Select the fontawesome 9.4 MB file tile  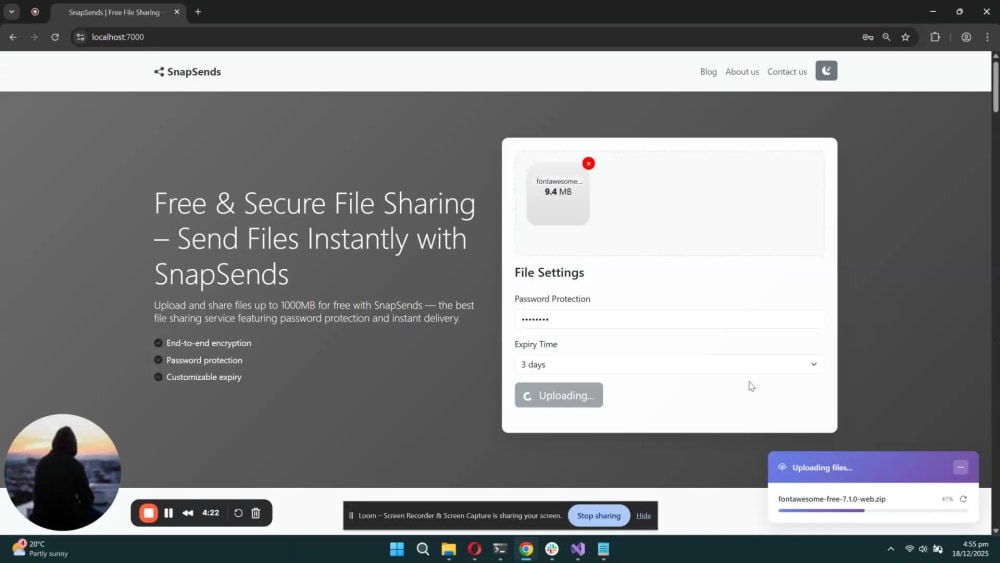pyautogui.click(x=558, y=194)
